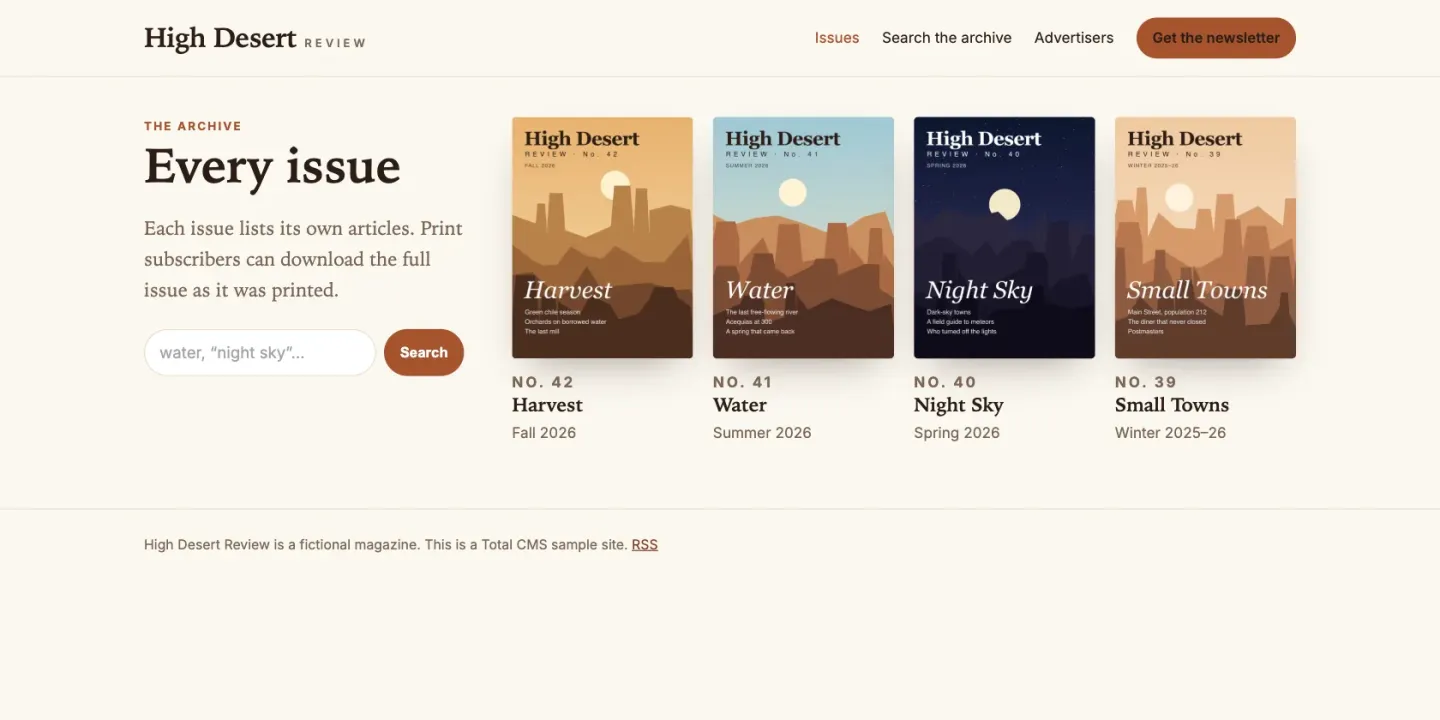Viewport: 1440px width, 720px height.
Task: Click the 'Winter 2025–26' date text
Action: (x=1170, y=433)
